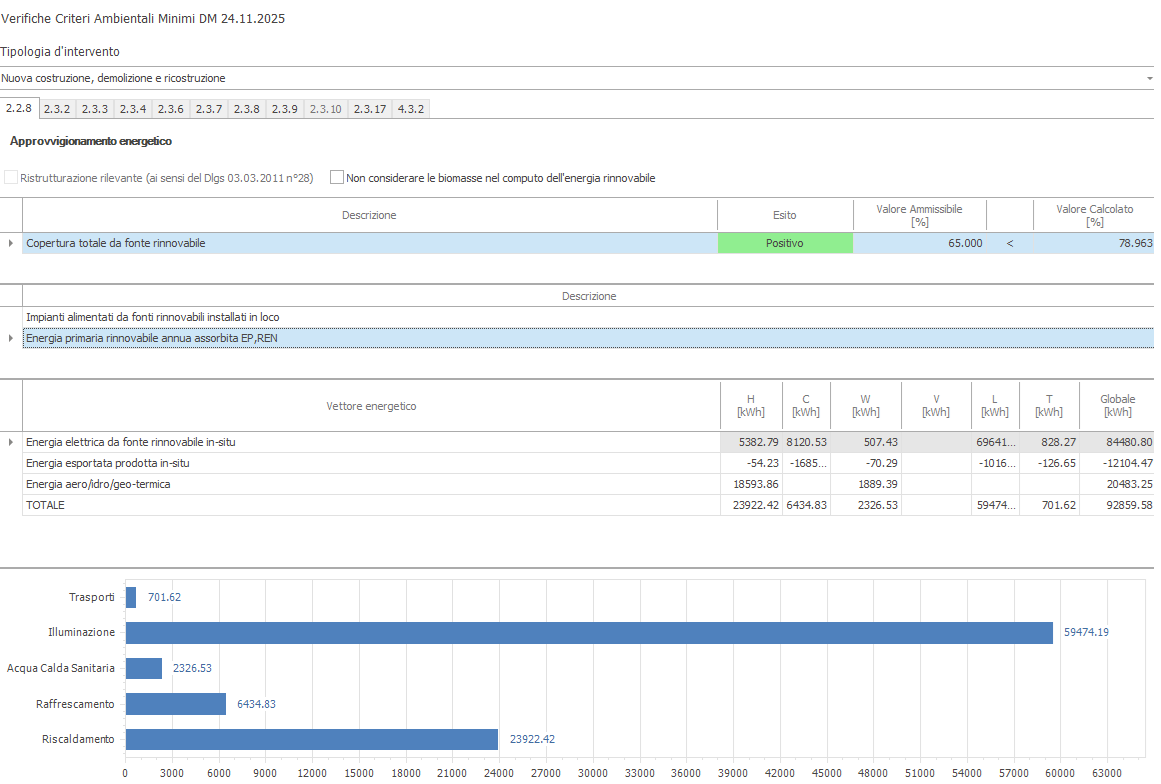Switch to the 2.3.2 tab

[57, 109]
